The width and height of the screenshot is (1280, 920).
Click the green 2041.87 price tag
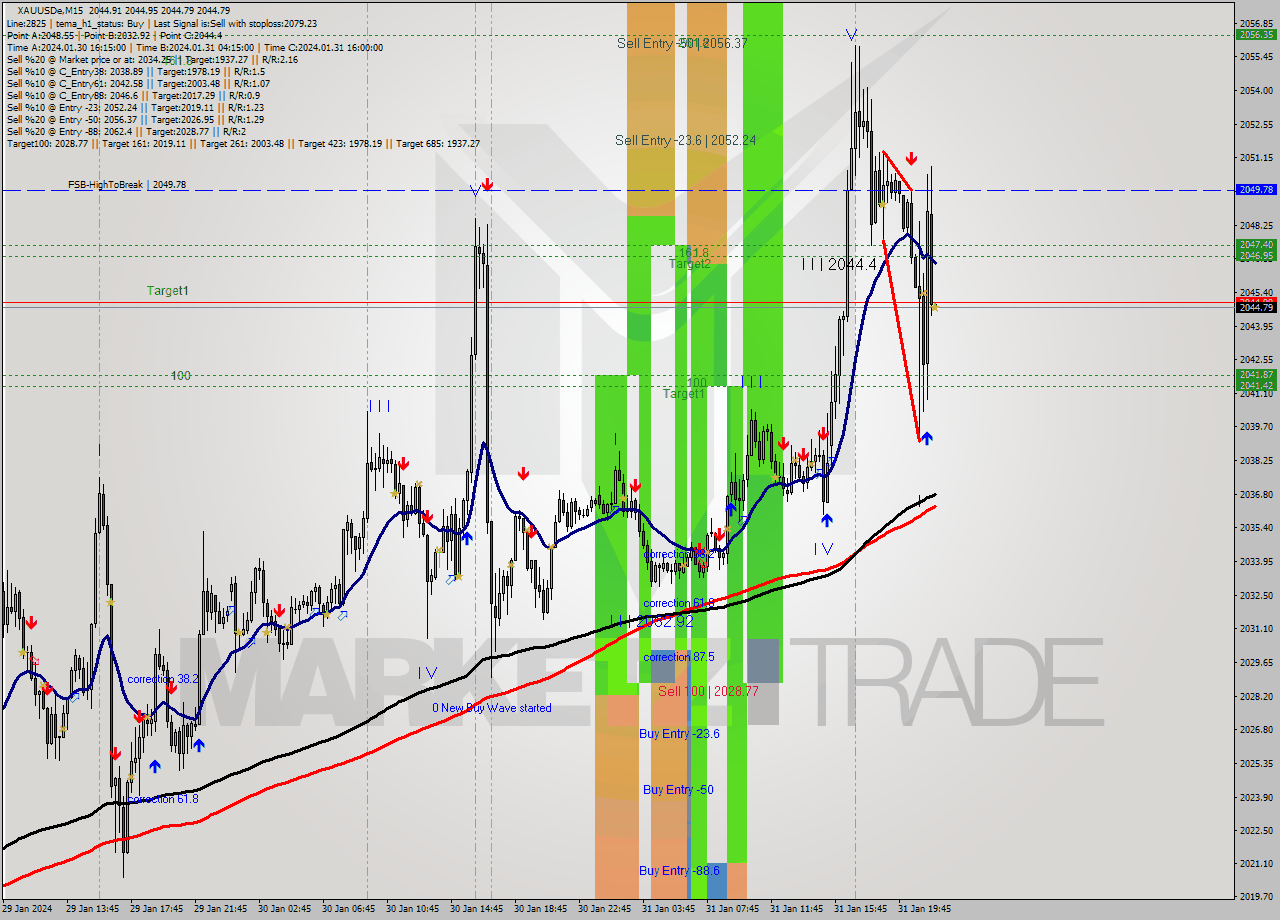click(1256, 374)
